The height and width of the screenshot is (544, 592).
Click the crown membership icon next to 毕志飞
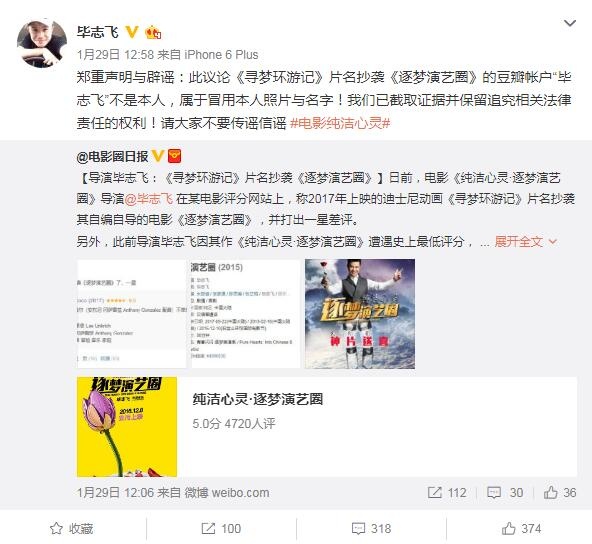pos(153,32)
